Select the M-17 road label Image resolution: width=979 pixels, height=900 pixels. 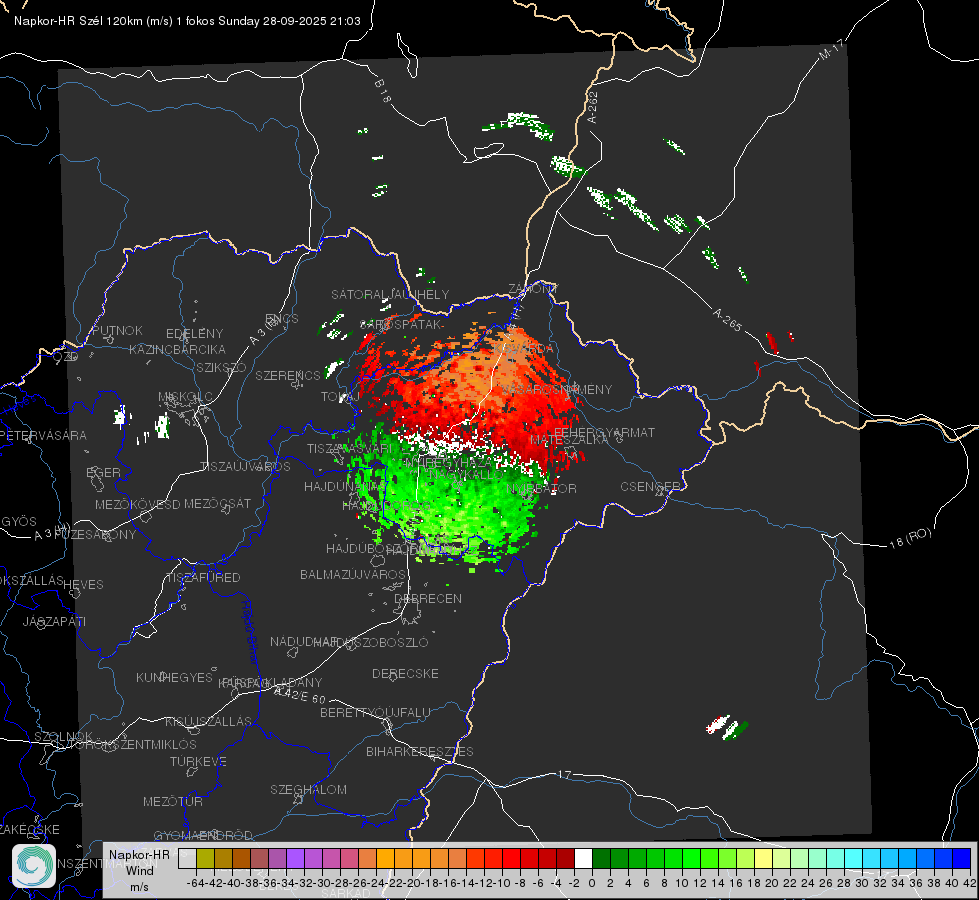831,50
